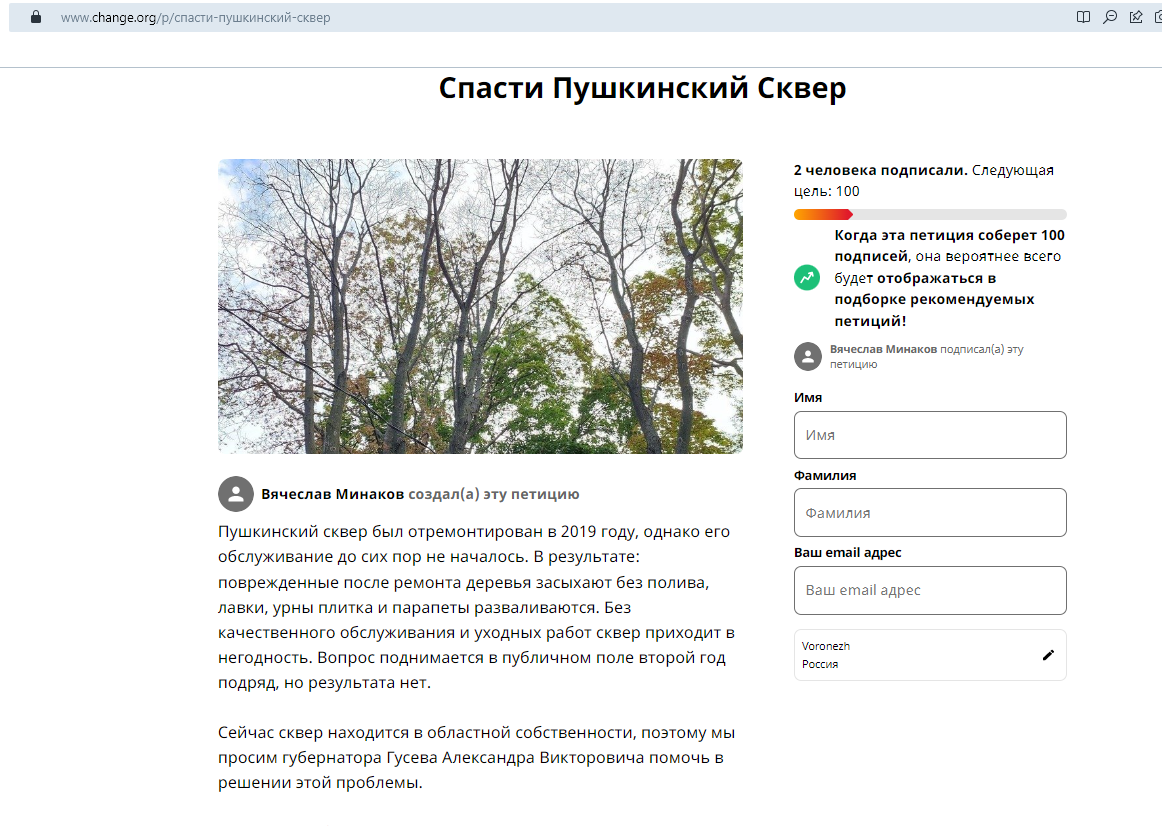Viewport: 1162px width, 826px height.
Task: Click Вячеслав Минаков in the signed notice
Action: [883, 349]
